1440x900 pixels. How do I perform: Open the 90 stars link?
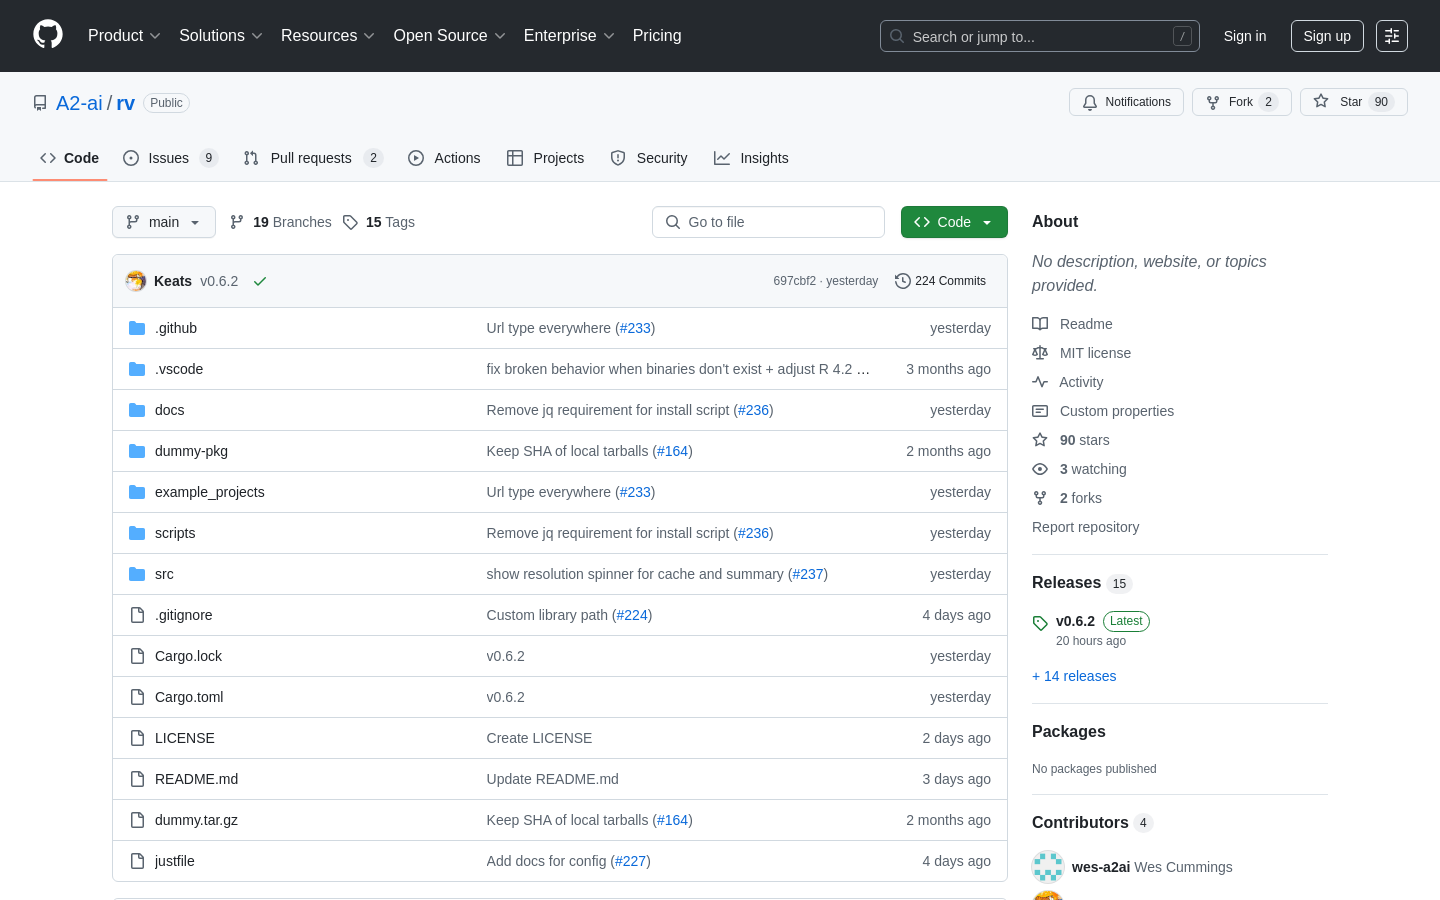[1084, 440]
